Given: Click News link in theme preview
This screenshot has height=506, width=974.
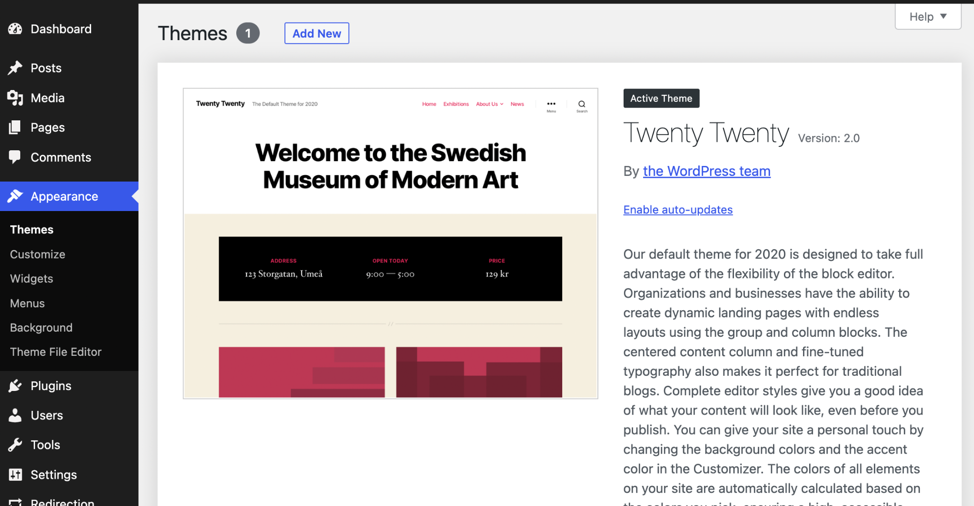Looking at the screenshot, I should coord(517,104).
